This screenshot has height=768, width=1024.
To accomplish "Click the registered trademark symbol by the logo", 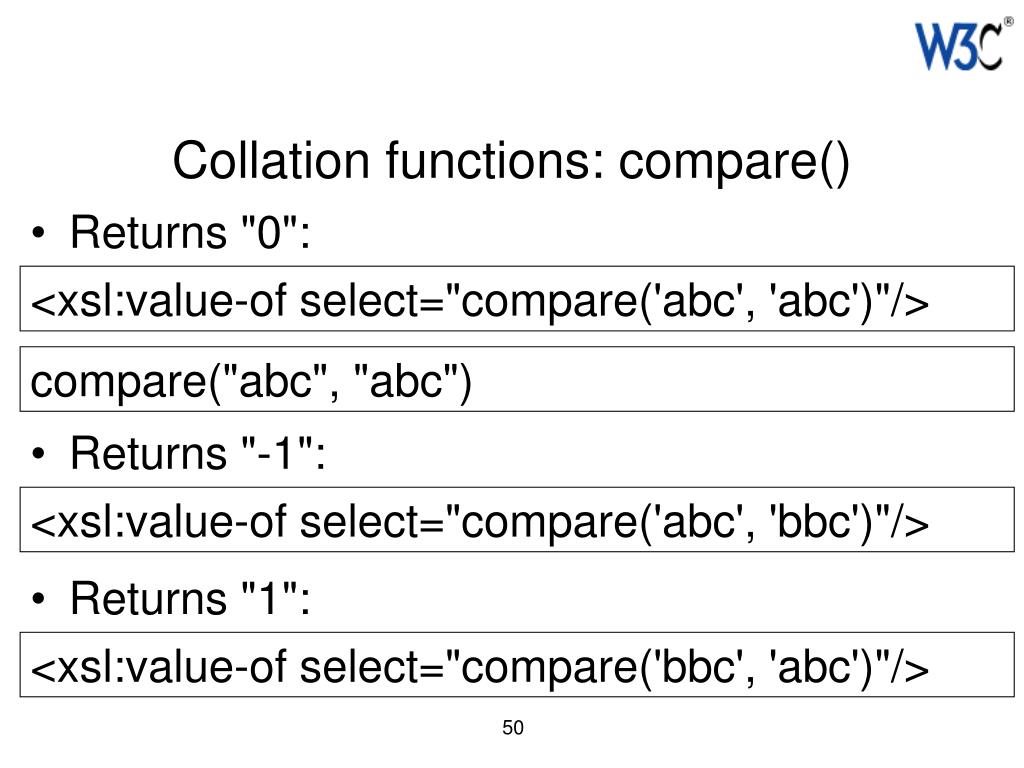I will point(1008,22).
